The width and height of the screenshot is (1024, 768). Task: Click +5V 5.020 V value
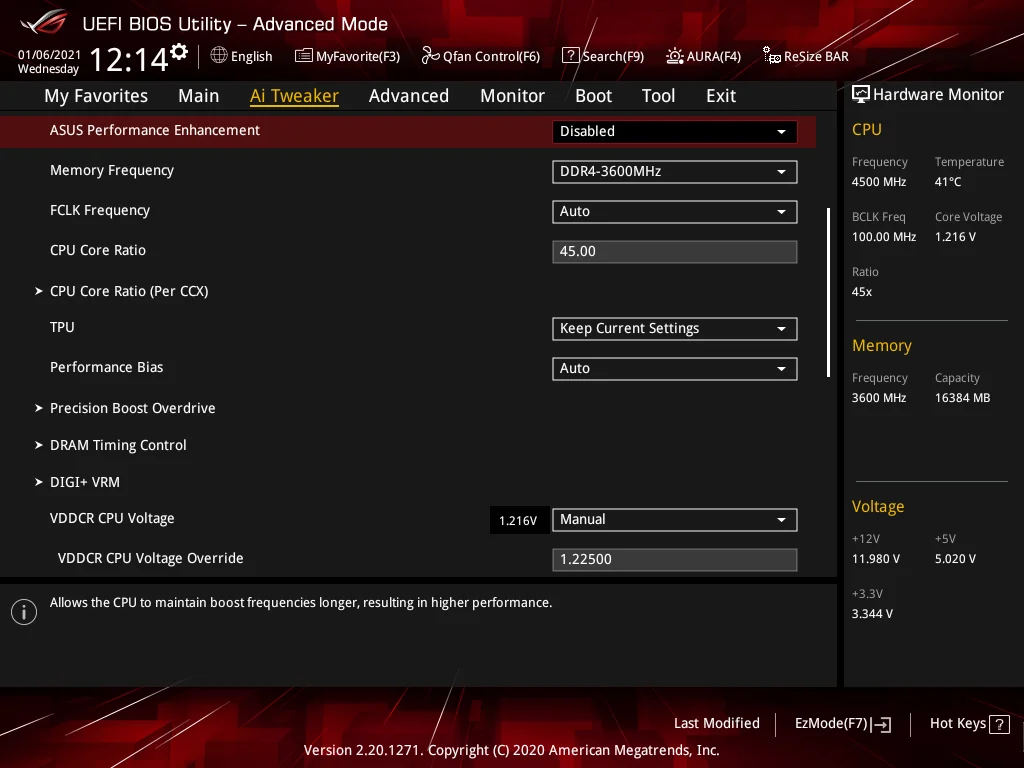pos(955,559)
